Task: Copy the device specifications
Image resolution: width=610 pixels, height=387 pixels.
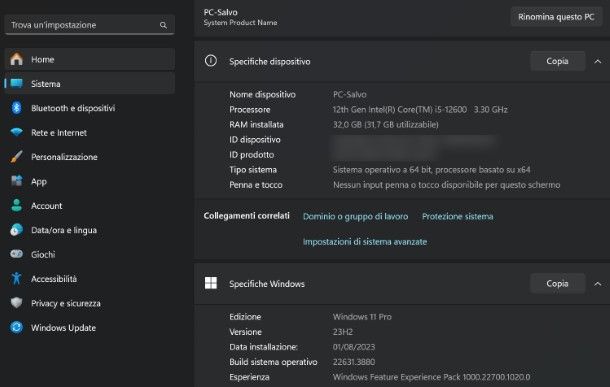Action: point(557,61)
